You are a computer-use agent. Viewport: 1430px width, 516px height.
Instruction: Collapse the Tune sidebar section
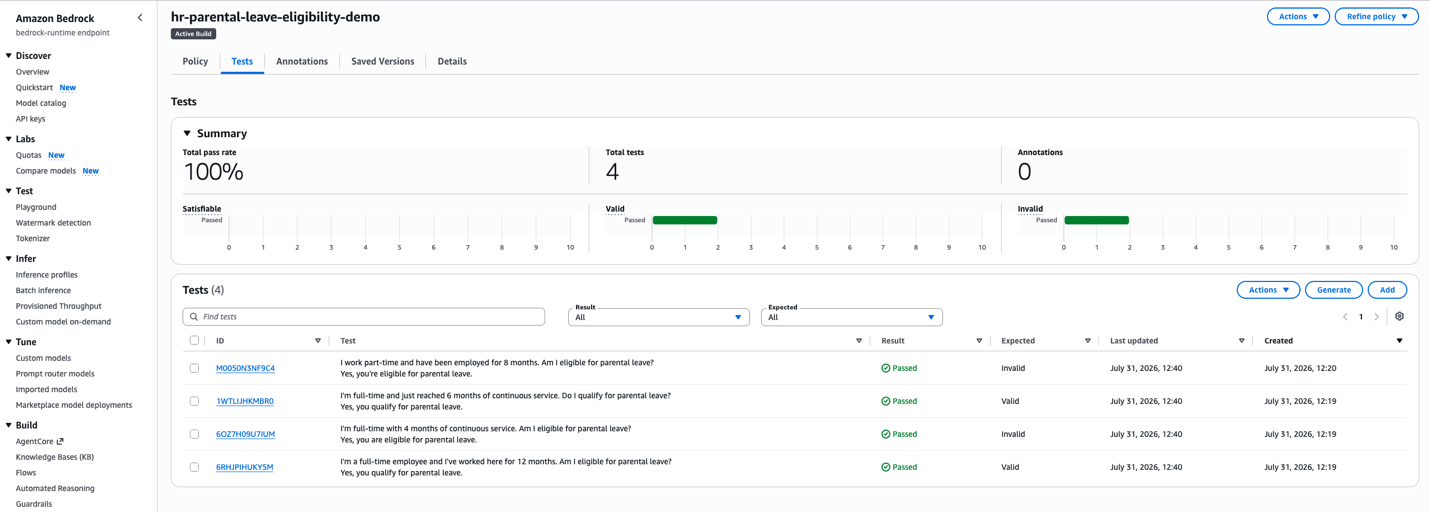pyautogui.click(x=9, y=342)
